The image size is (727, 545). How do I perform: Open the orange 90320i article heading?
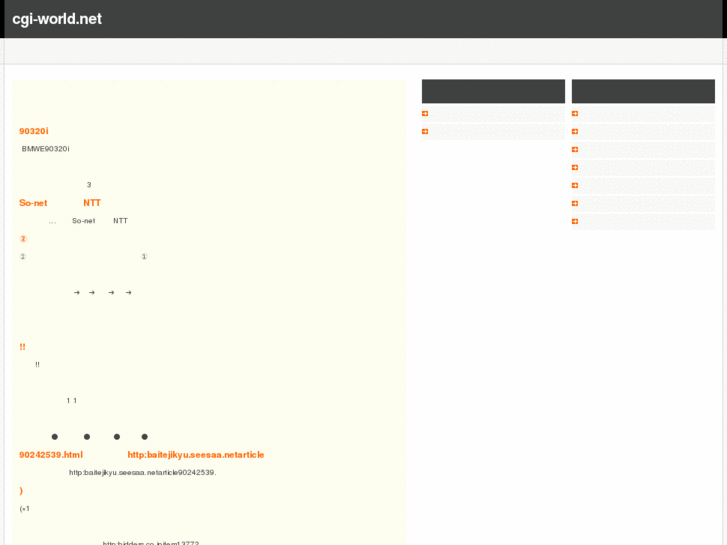34,131
